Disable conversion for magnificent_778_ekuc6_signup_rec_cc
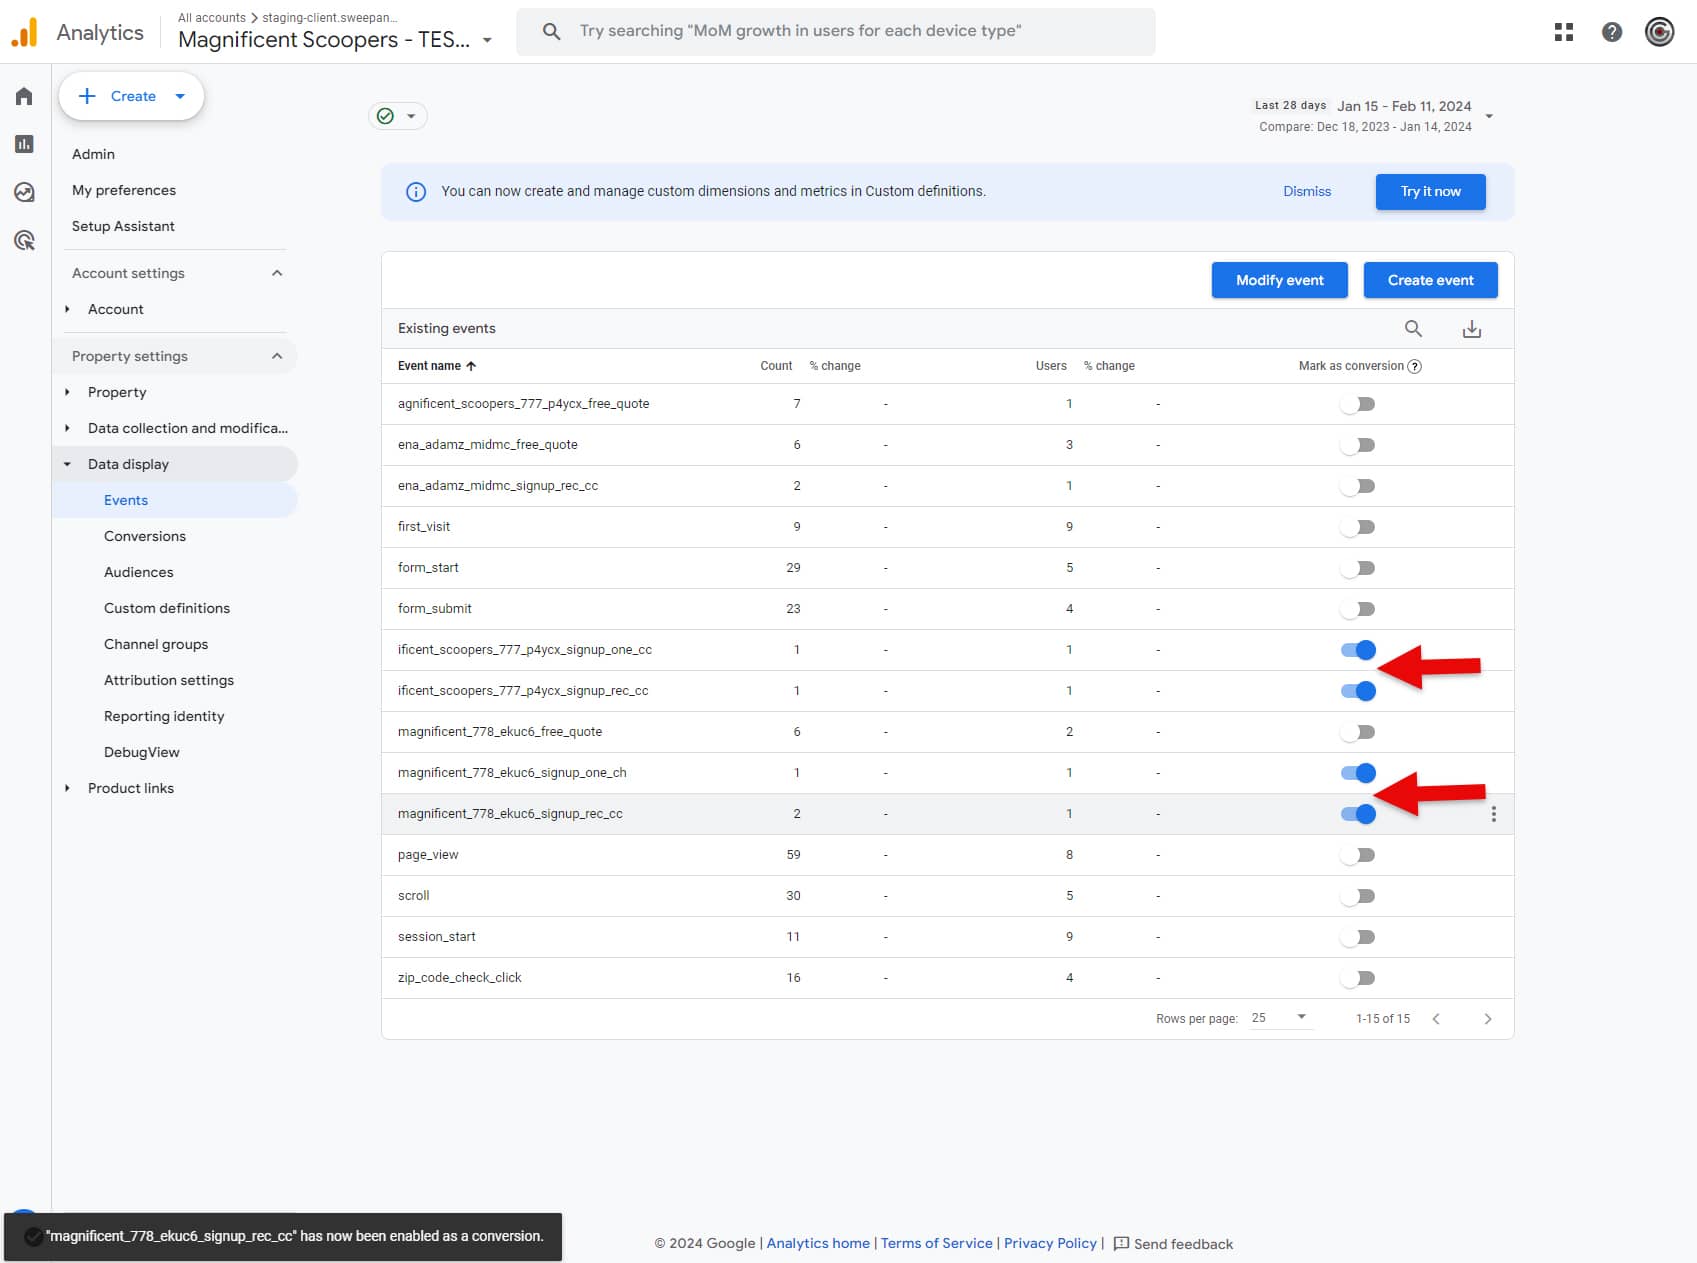 pos(1358,813)
